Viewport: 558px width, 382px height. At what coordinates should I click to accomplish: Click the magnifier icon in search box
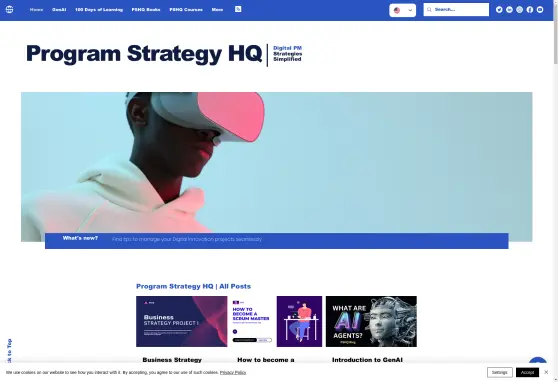(429, 10)
